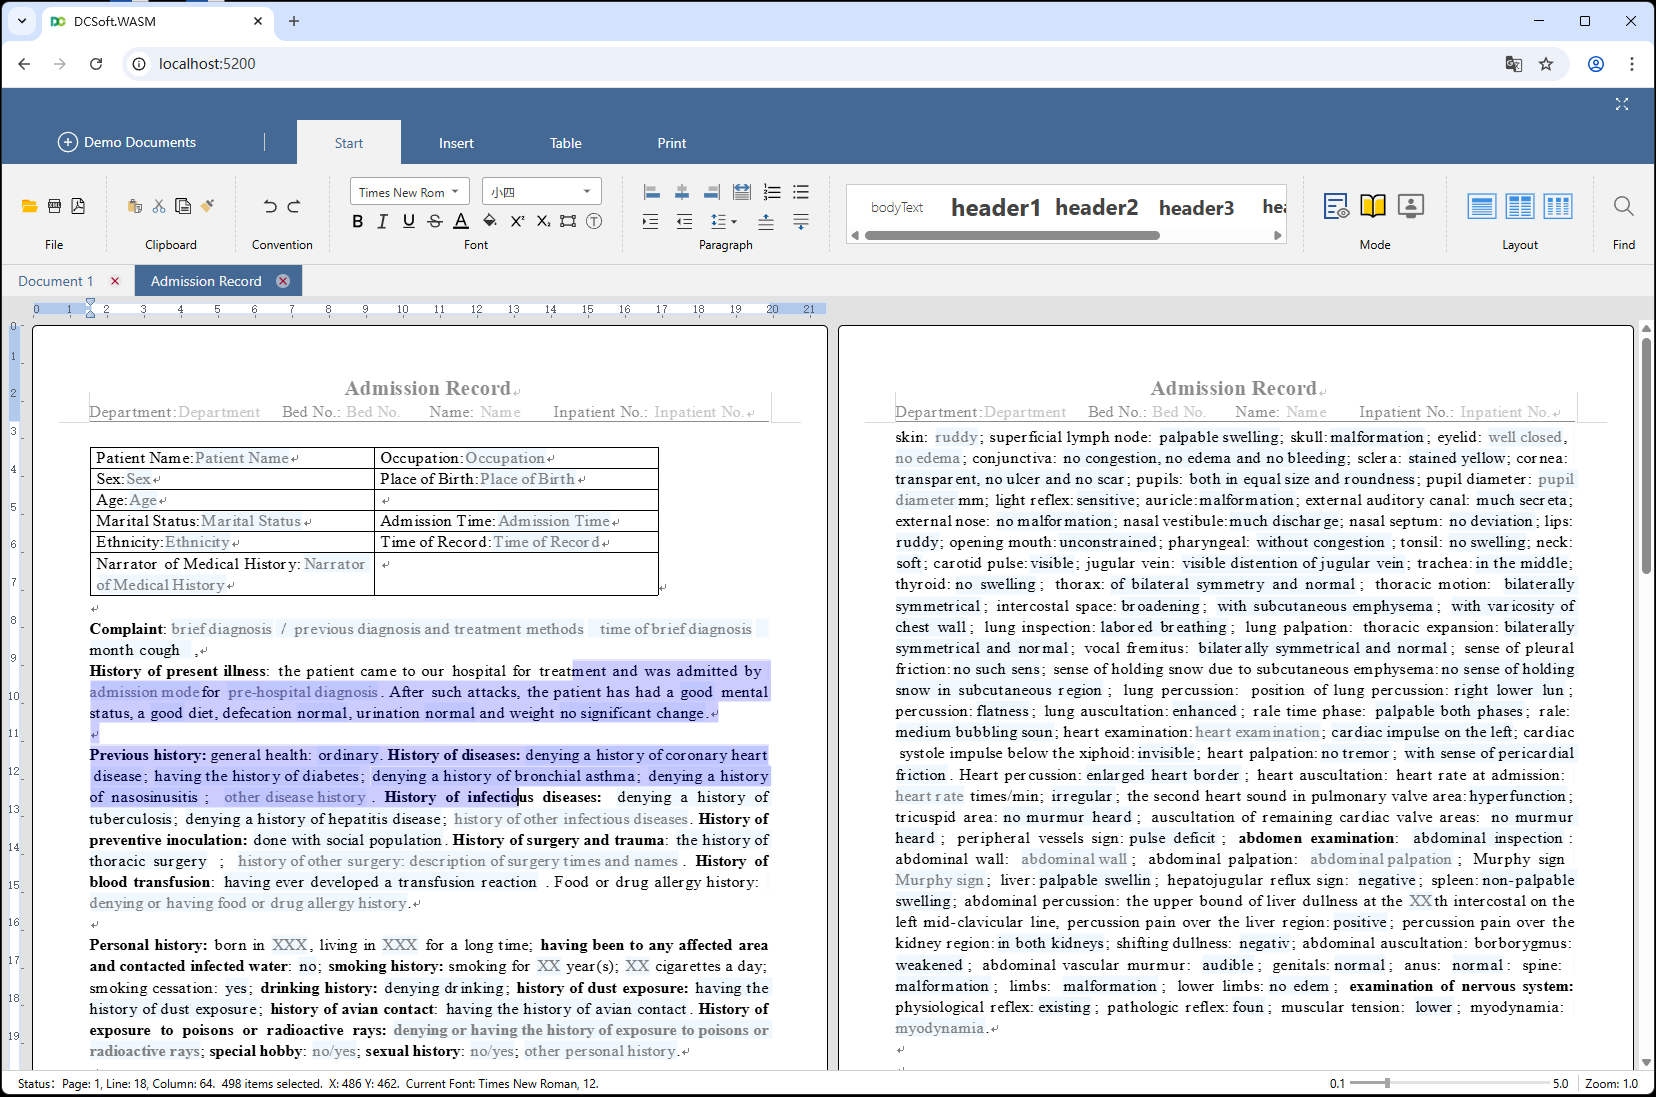
Task: Select the format painter brush
Action: 208,206
